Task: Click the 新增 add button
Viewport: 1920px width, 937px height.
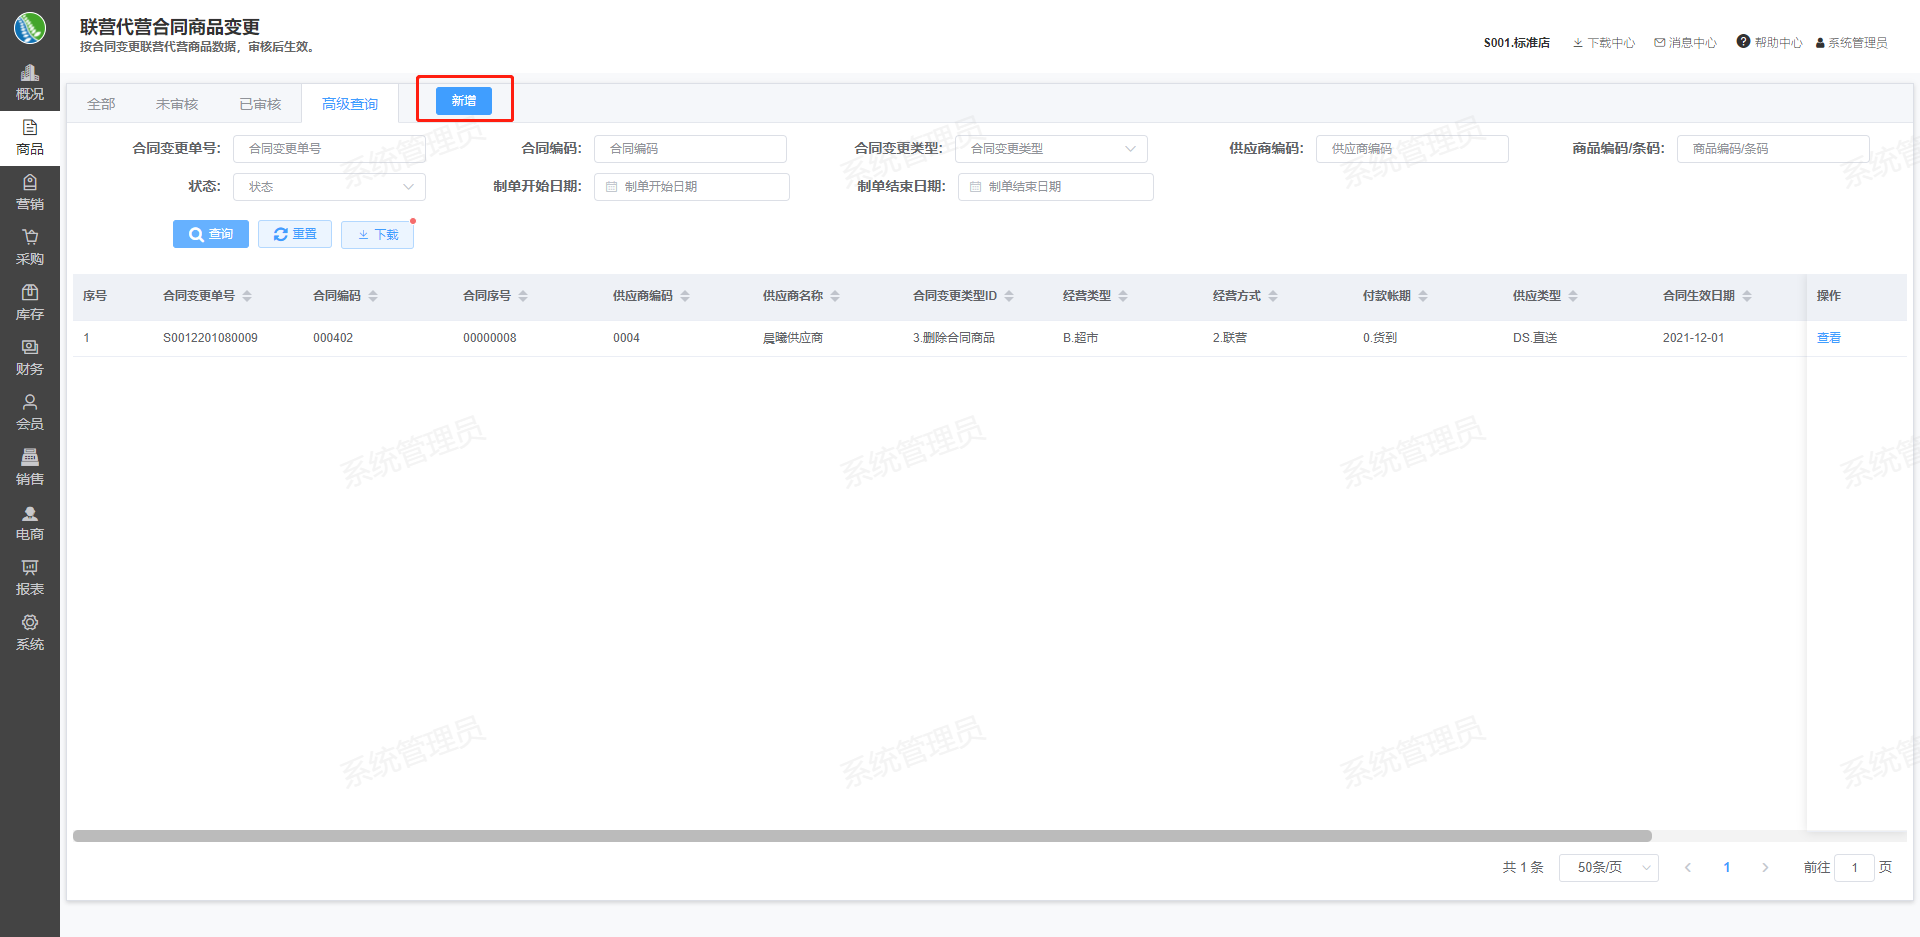Action: pos(464,101)
